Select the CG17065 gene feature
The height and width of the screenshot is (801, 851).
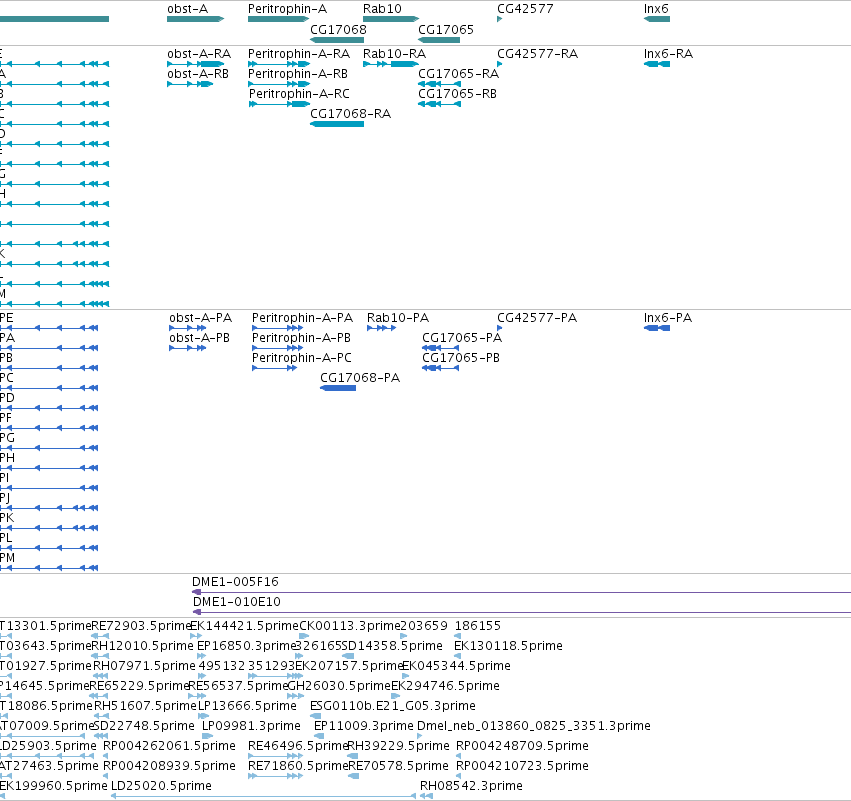pyautogui.click(x=439, y=40)
